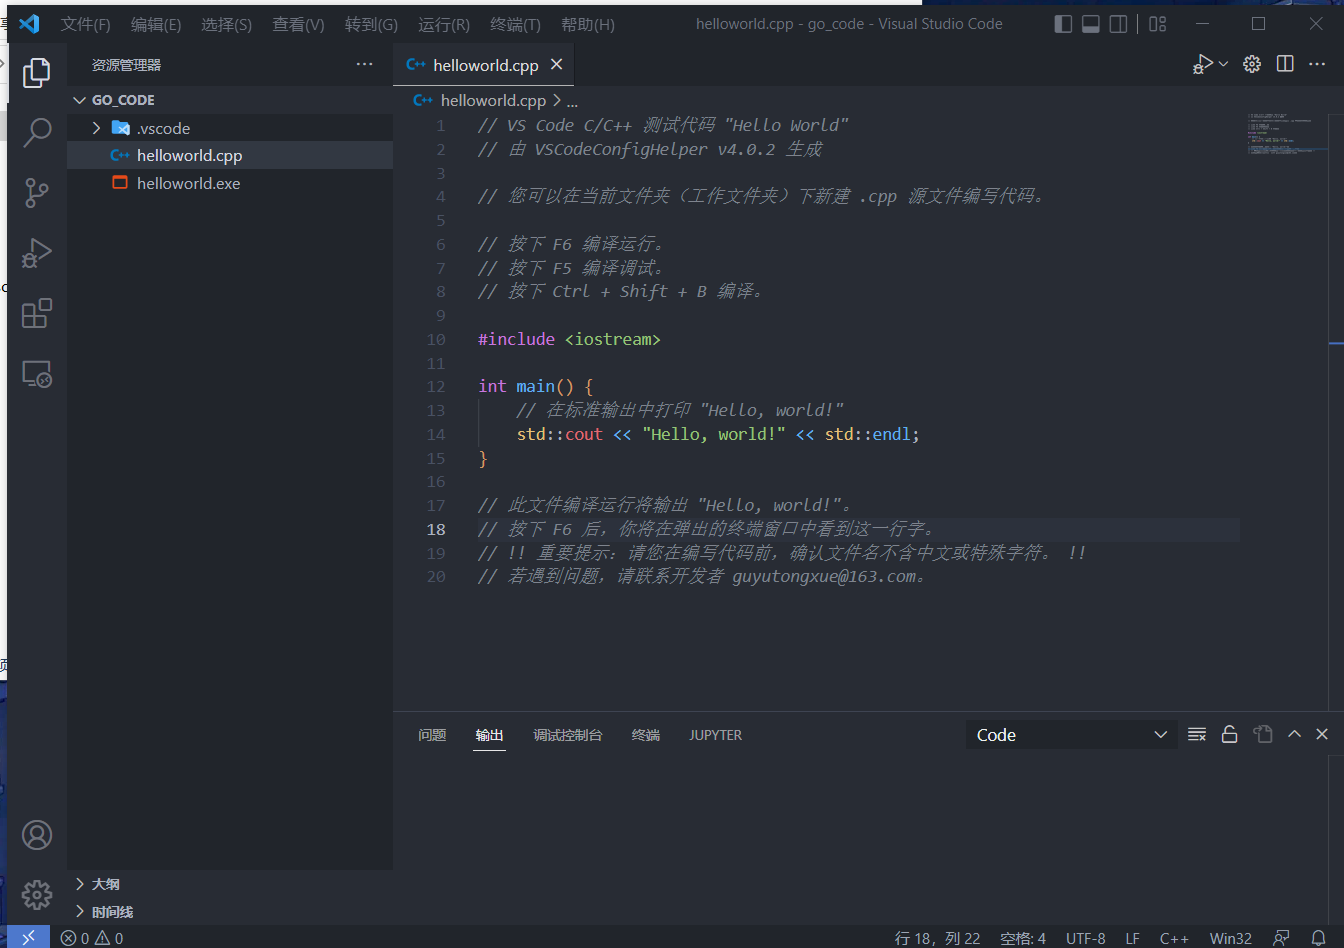Image resolution: width=1344 pixels, height=948 pixels.
Task: Expand the 时间线 timeline section
Action: point(230,912)
